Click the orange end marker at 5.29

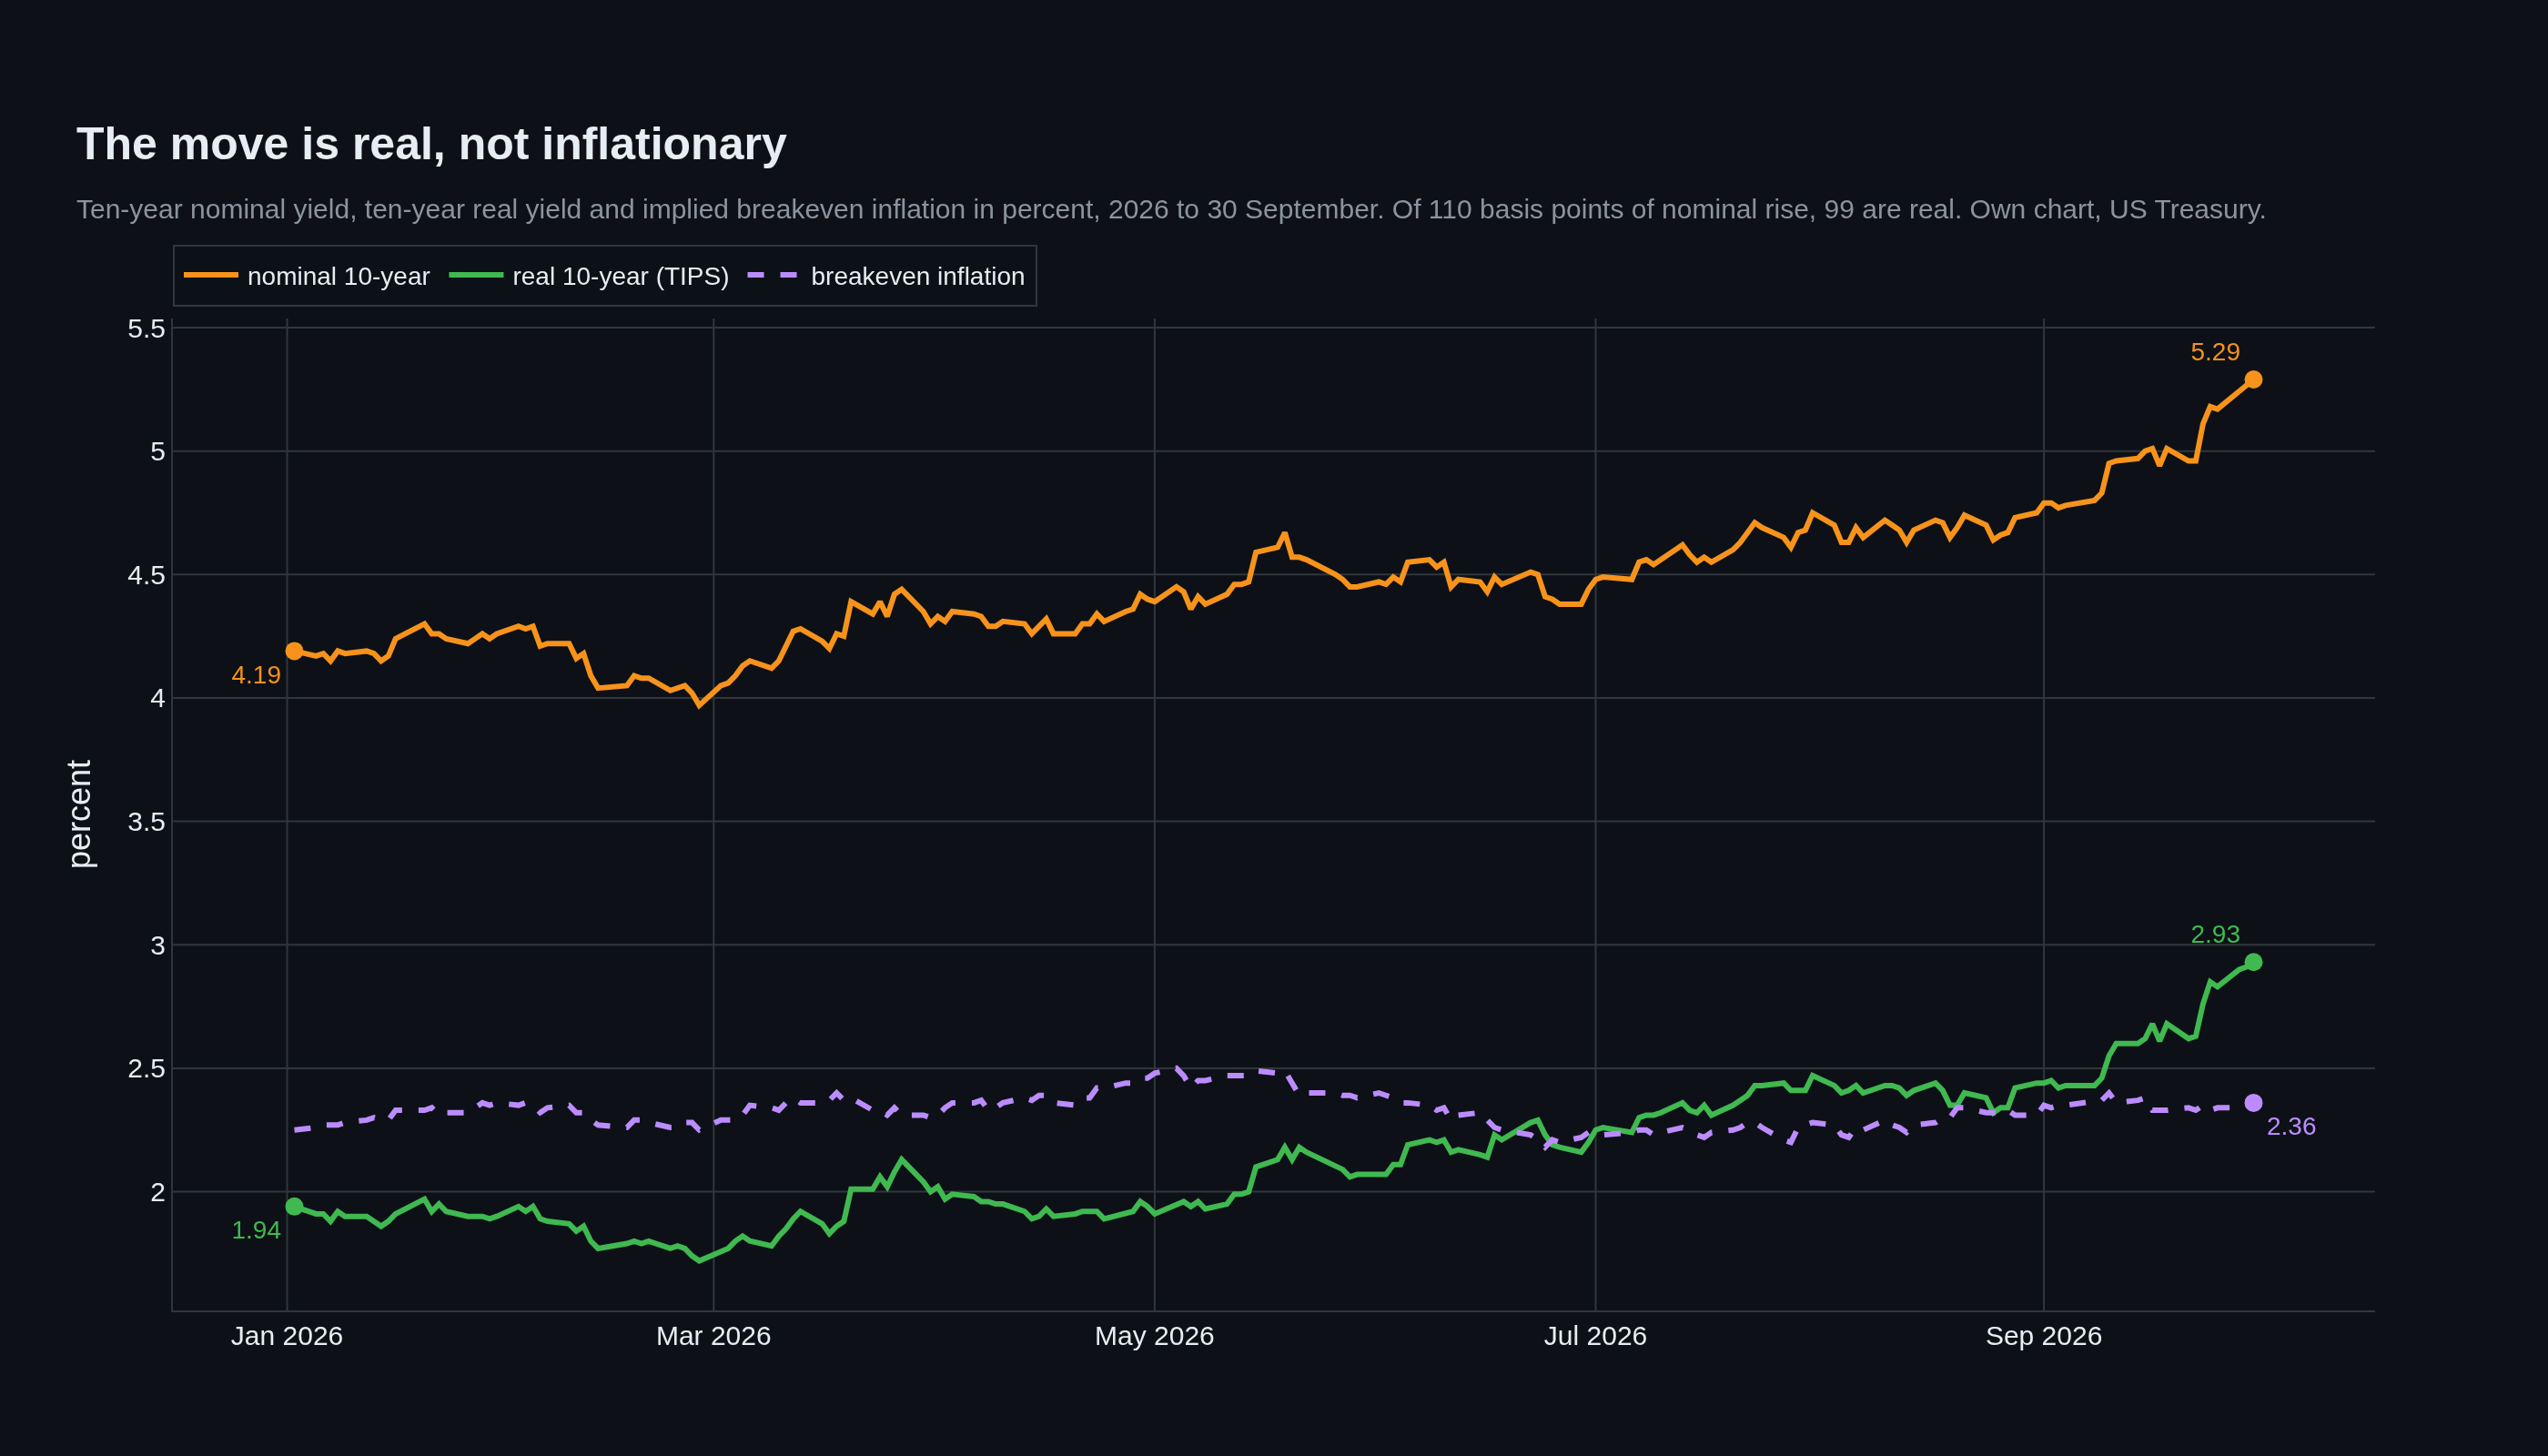(2253, 380)
